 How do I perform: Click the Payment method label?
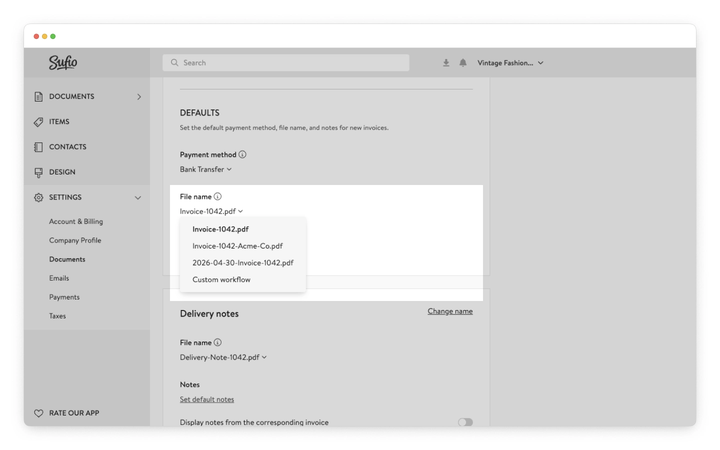208,155
